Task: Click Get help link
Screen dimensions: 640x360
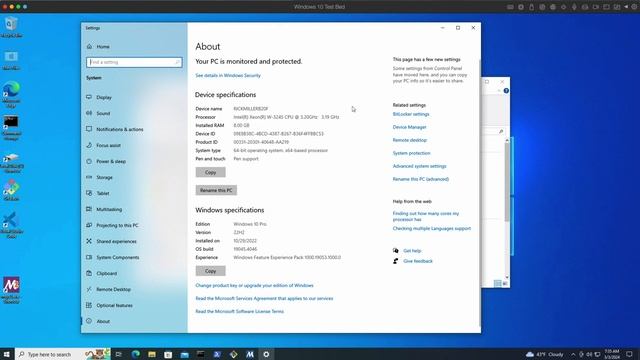Action: tap(412, 251)
